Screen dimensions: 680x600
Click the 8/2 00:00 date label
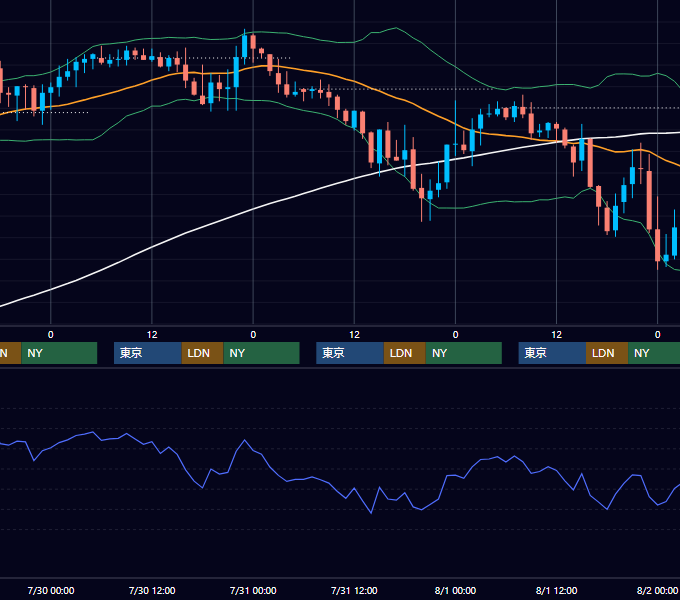pyautogui.click(x=657, y=590)
